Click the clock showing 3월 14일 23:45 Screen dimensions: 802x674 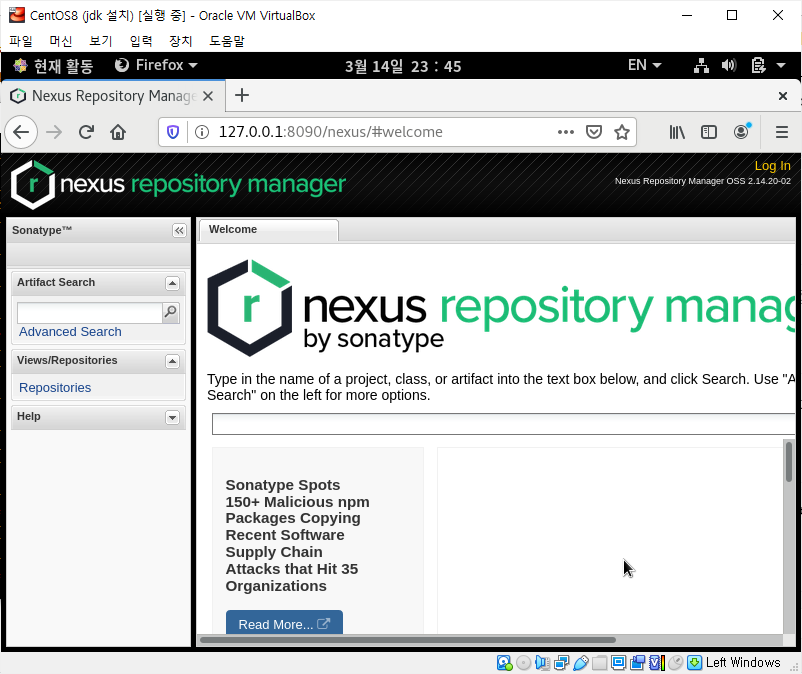coord(403,66)
